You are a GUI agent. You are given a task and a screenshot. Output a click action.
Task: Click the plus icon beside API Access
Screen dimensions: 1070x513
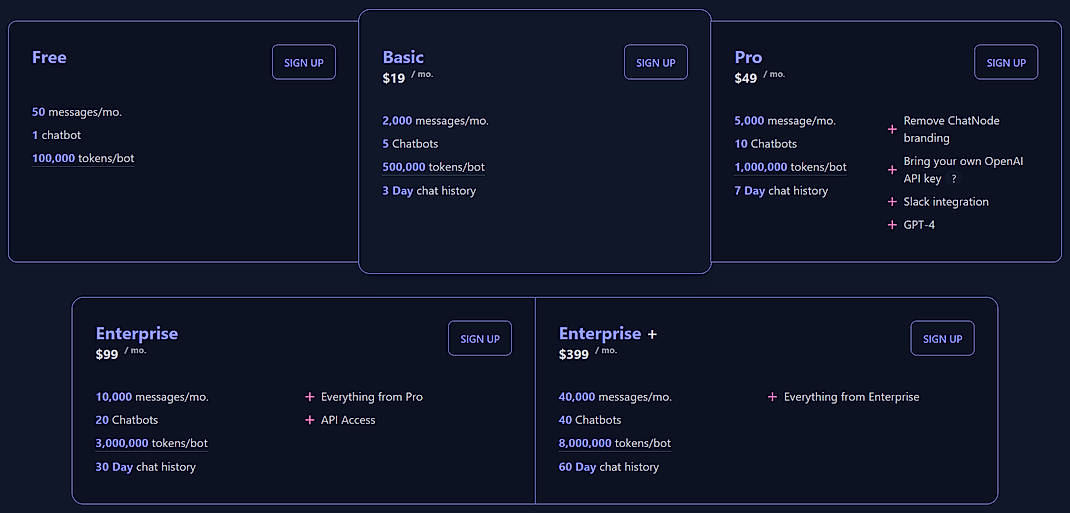[310, 420]
